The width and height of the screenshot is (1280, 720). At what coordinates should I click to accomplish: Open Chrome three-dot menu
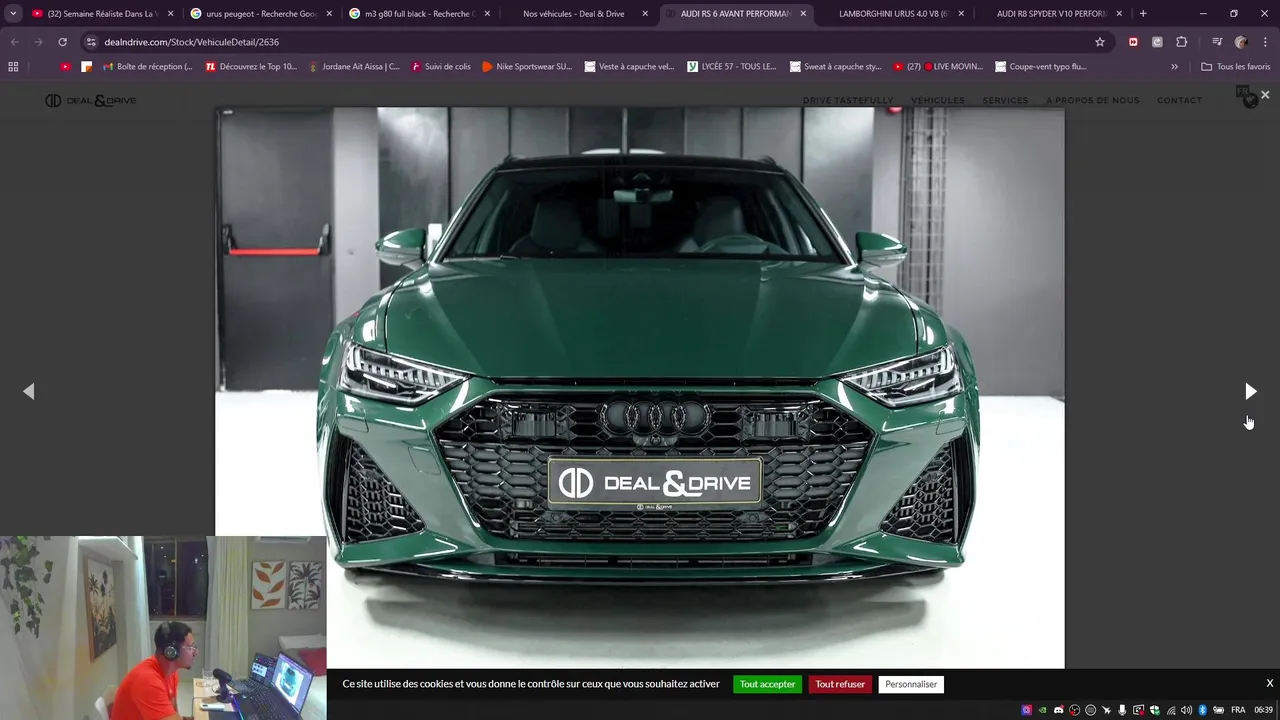[1265, 42]
